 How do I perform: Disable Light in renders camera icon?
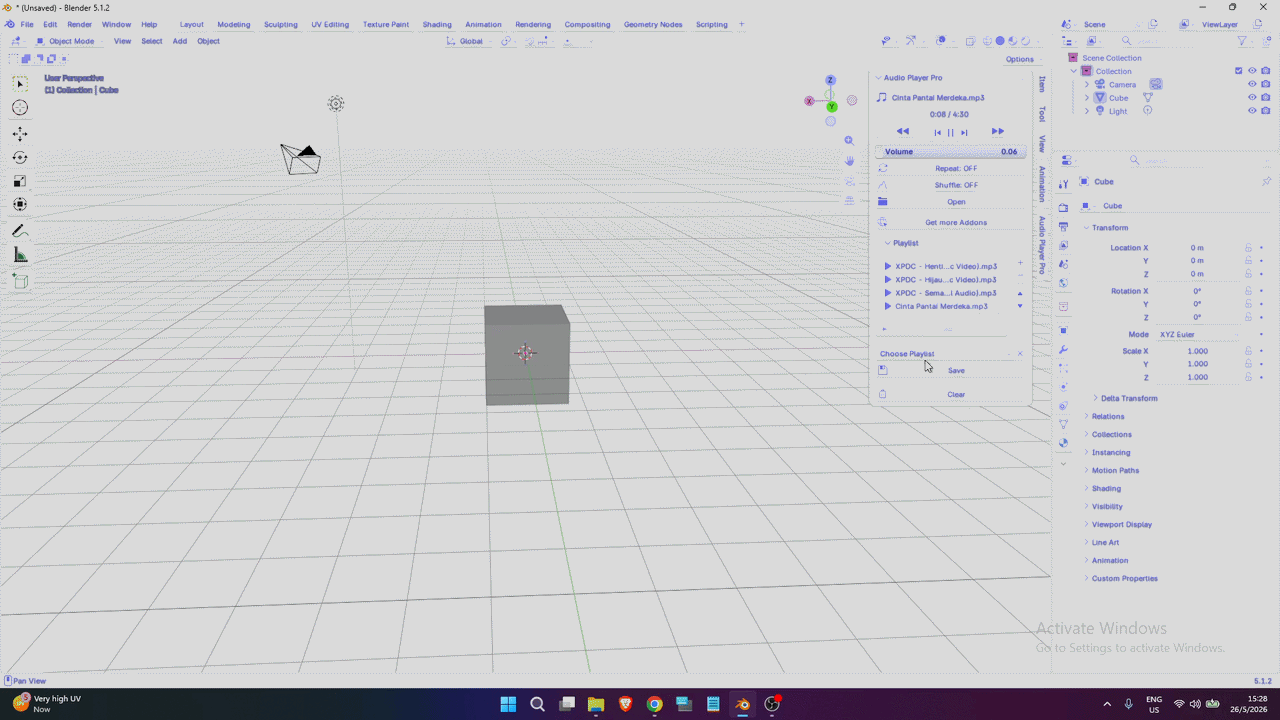[1266, 111]
